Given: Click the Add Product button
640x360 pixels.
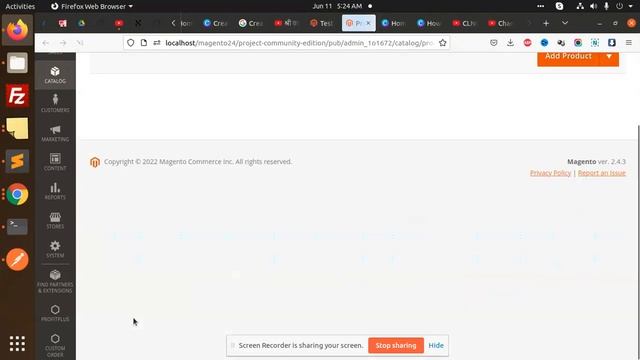Looking at the screenshot, I should [x=568, y=57].
